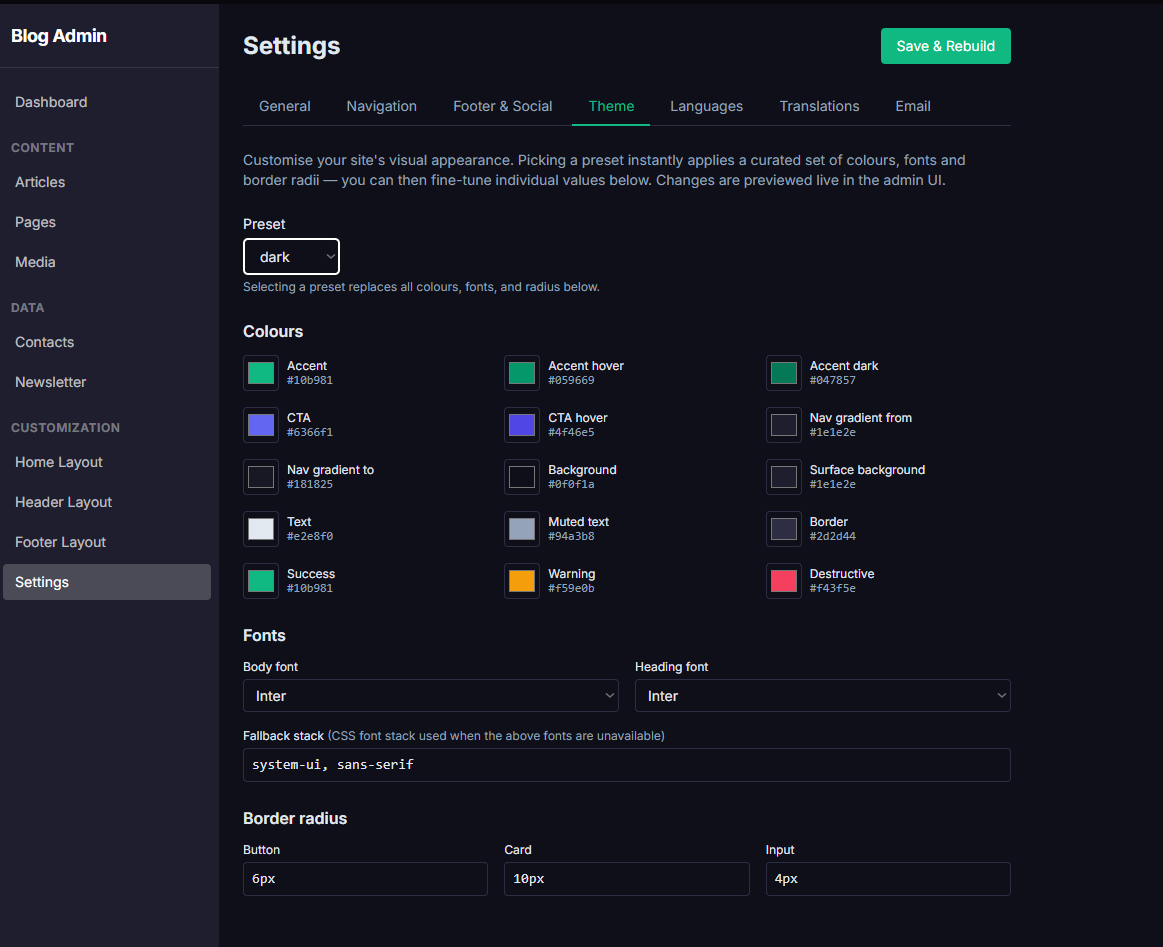Open Media in the sidebar

pos(107,263)
